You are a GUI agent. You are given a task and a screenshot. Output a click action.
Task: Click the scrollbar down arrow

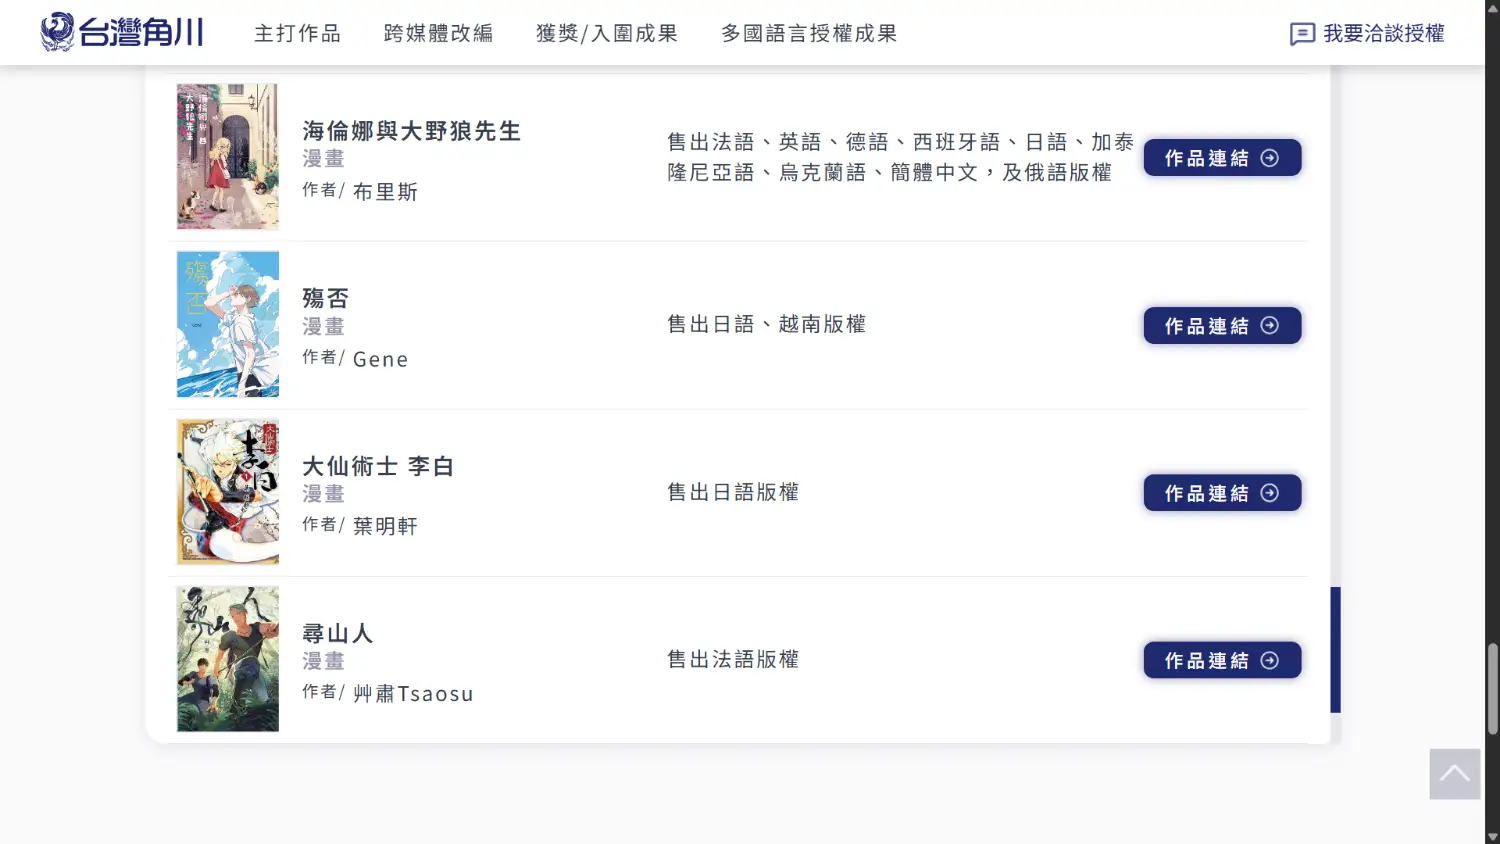[1492, 836]
